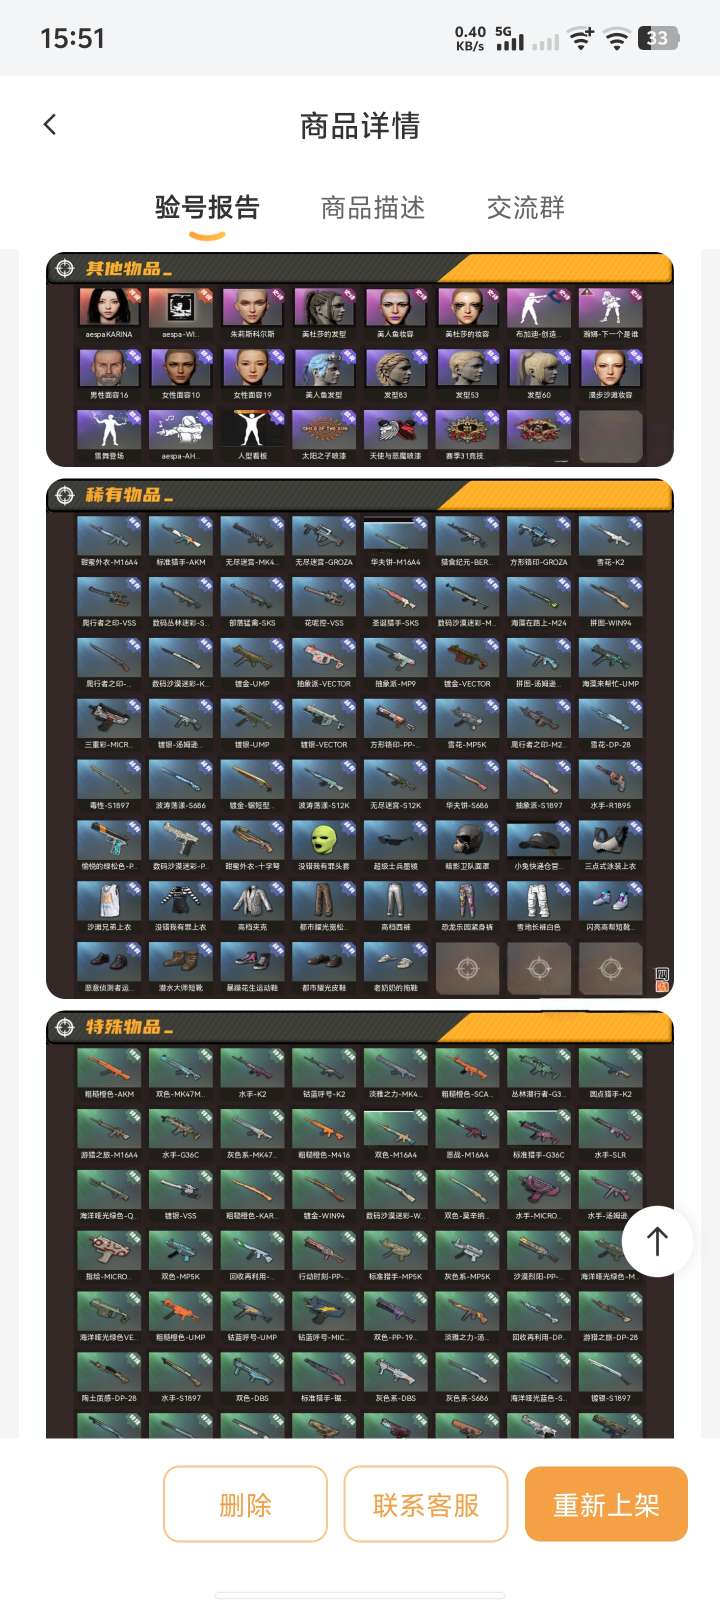
Task: Tap the 人型看板 emote icon
Action: pos(252,430)
